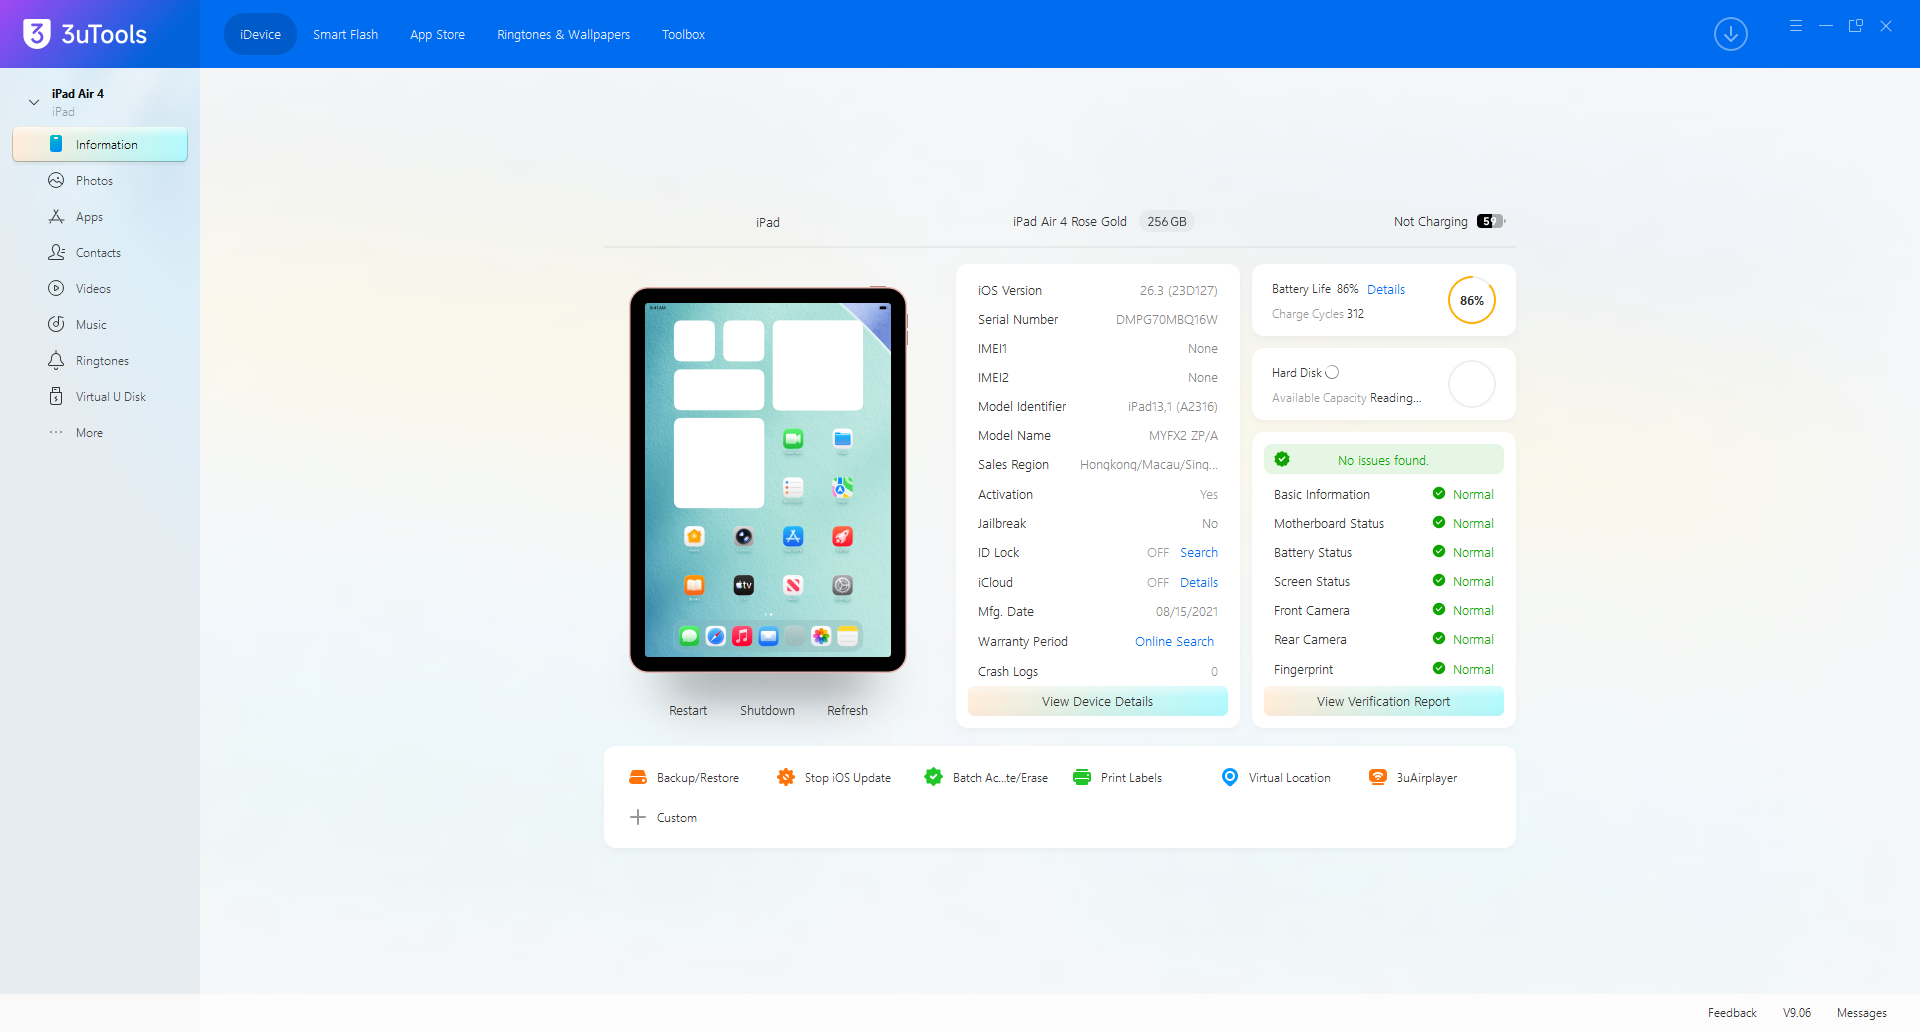Click the Batch Activate/Erase check icon
This screenshot has width=1920, height=1032.
click(x=934, y=777)
